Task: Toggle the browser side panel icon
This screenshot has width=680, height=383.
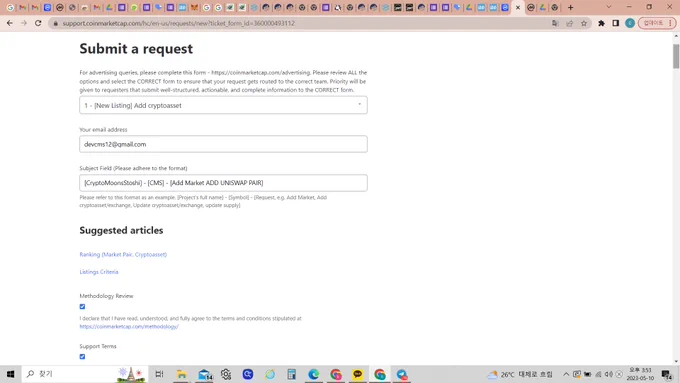Action: (616, 23)
